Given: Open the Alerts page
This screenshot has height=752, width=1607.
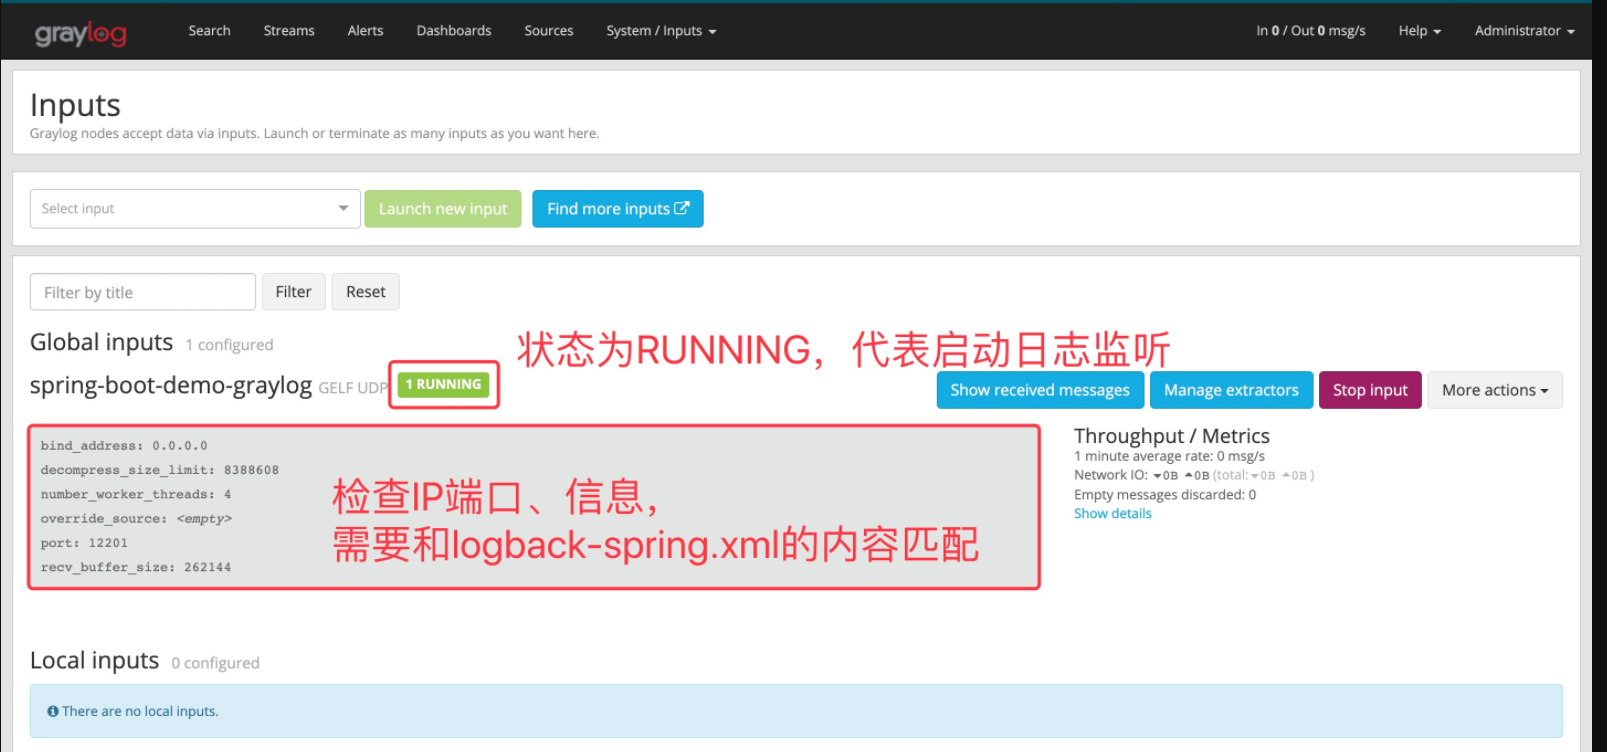Looking at the screenshot, I should tap(365, 31).
